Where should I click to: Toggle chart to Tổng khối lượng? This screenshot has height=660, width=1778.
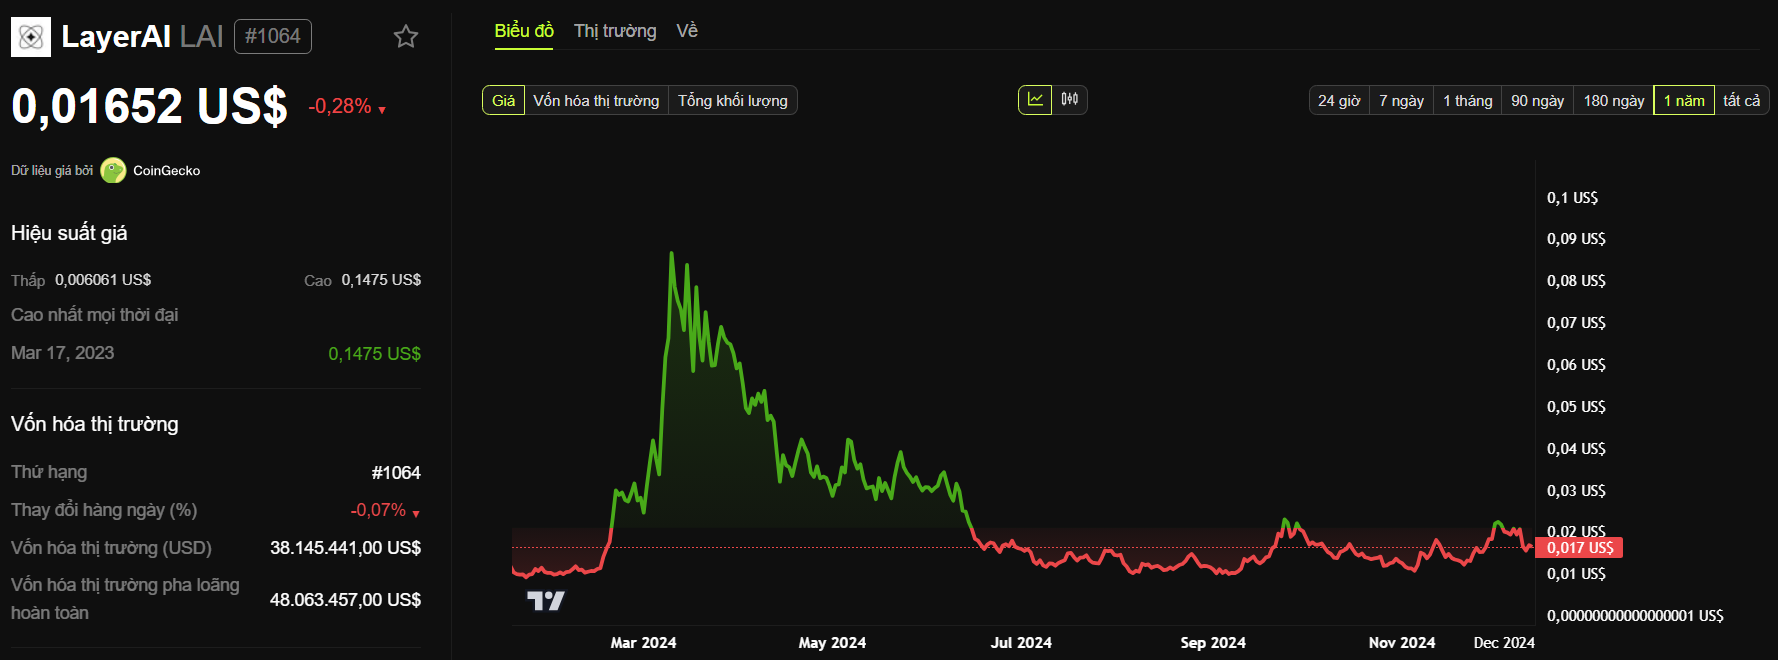click(x=732, y=101)
